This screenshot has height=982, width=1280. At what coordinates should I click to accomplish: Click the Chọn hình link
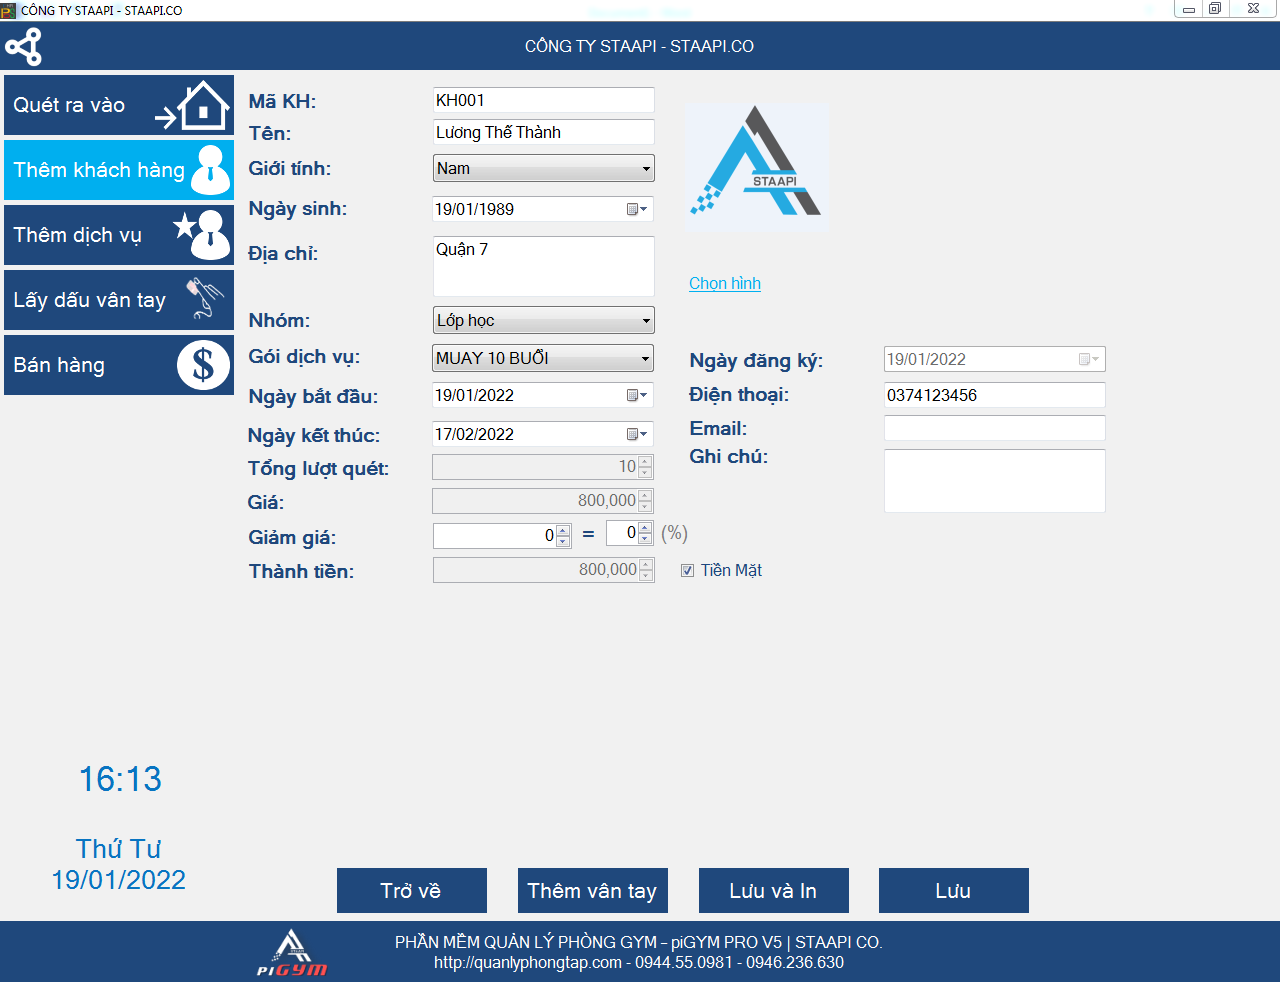[x=724, y=283]
